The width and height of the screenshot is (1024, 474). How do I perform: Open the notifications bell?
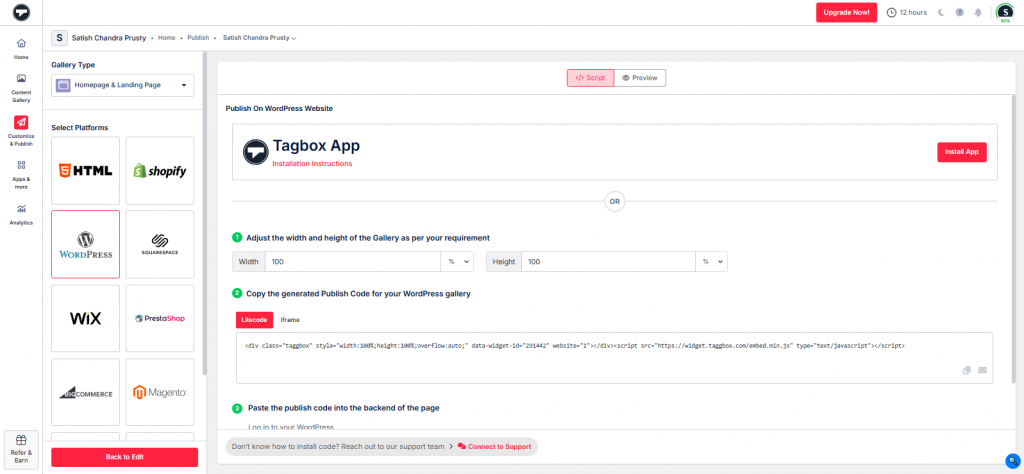[x=977, y=13]
